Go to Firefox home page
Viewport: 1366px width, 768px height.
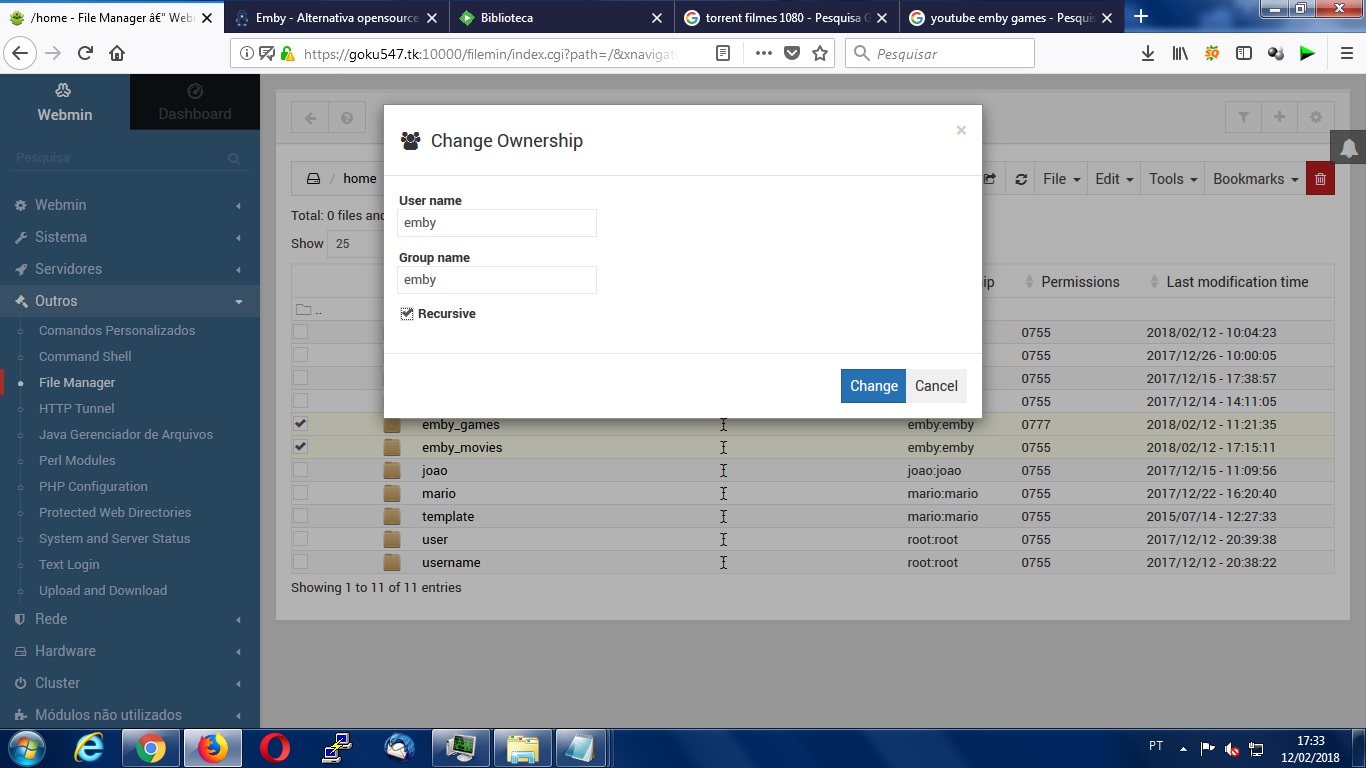[117, 54]
